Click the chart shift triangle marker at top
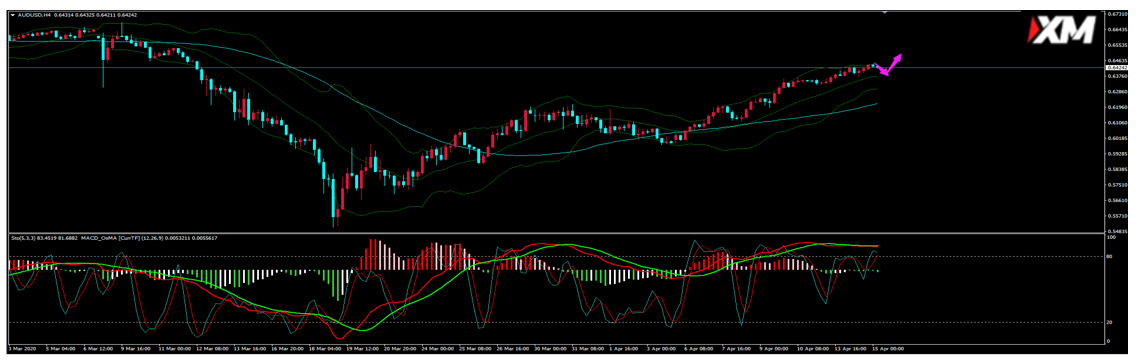The image size is (1141, 361). [x=886, y=13]
